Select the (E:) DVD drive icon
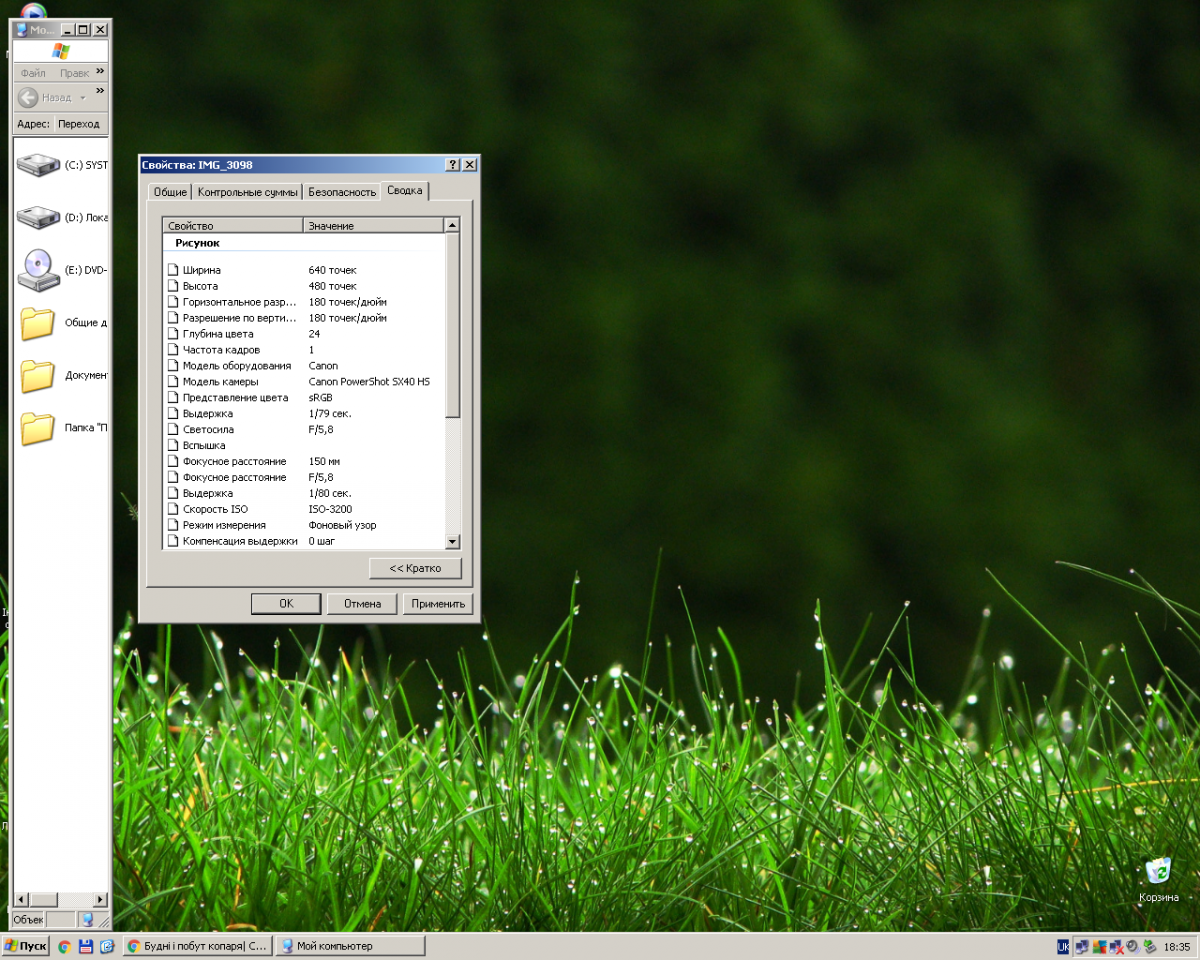Screen dimensions: 1200x960 (38, 269)
